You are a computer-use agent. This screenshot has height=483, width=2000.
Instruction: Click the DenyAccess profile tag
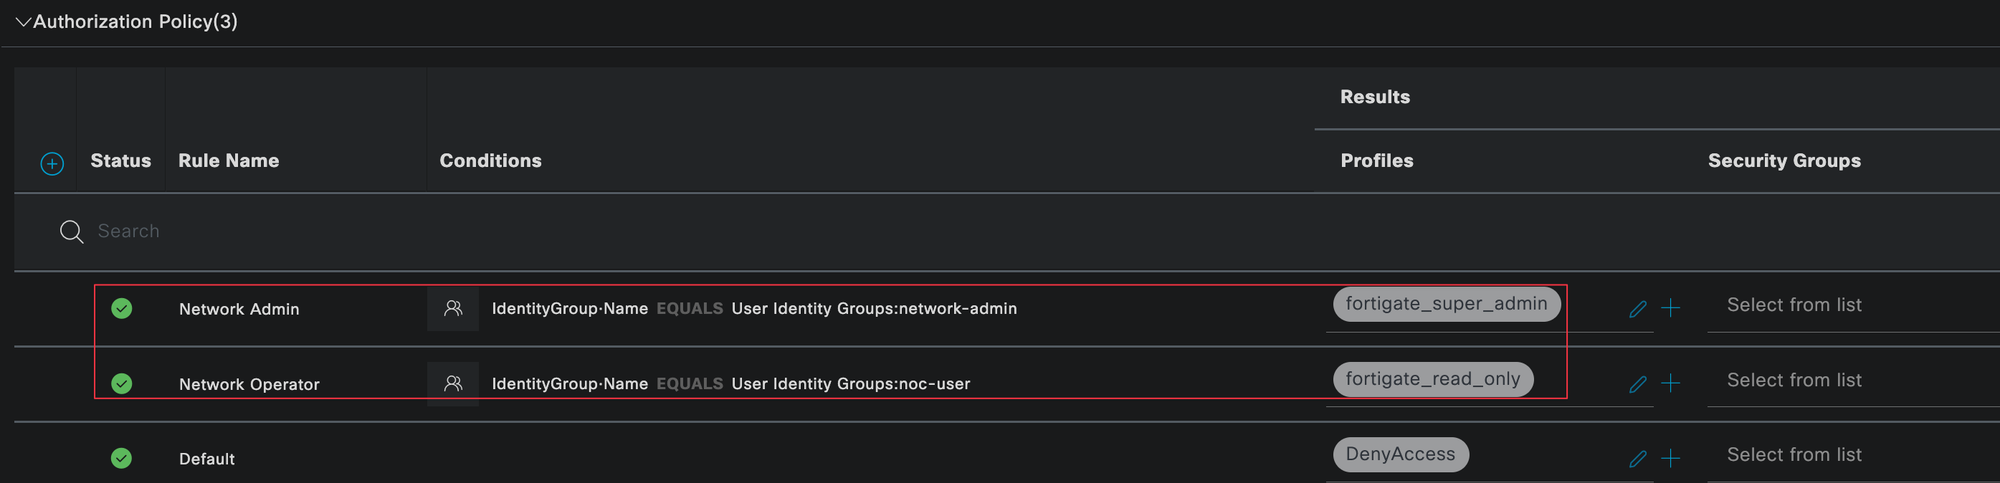tap(1400, 454)
